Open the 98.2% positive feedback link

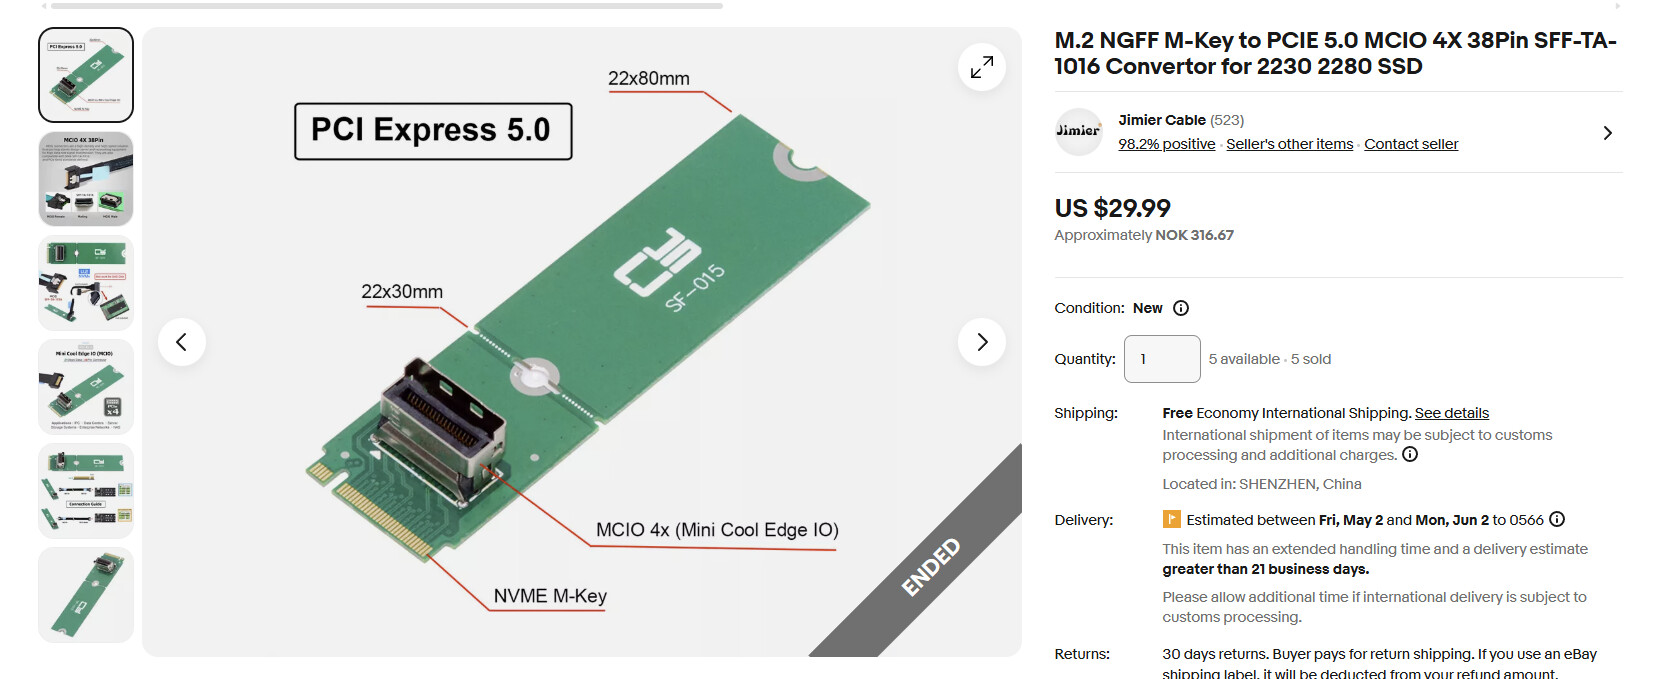1167,144
